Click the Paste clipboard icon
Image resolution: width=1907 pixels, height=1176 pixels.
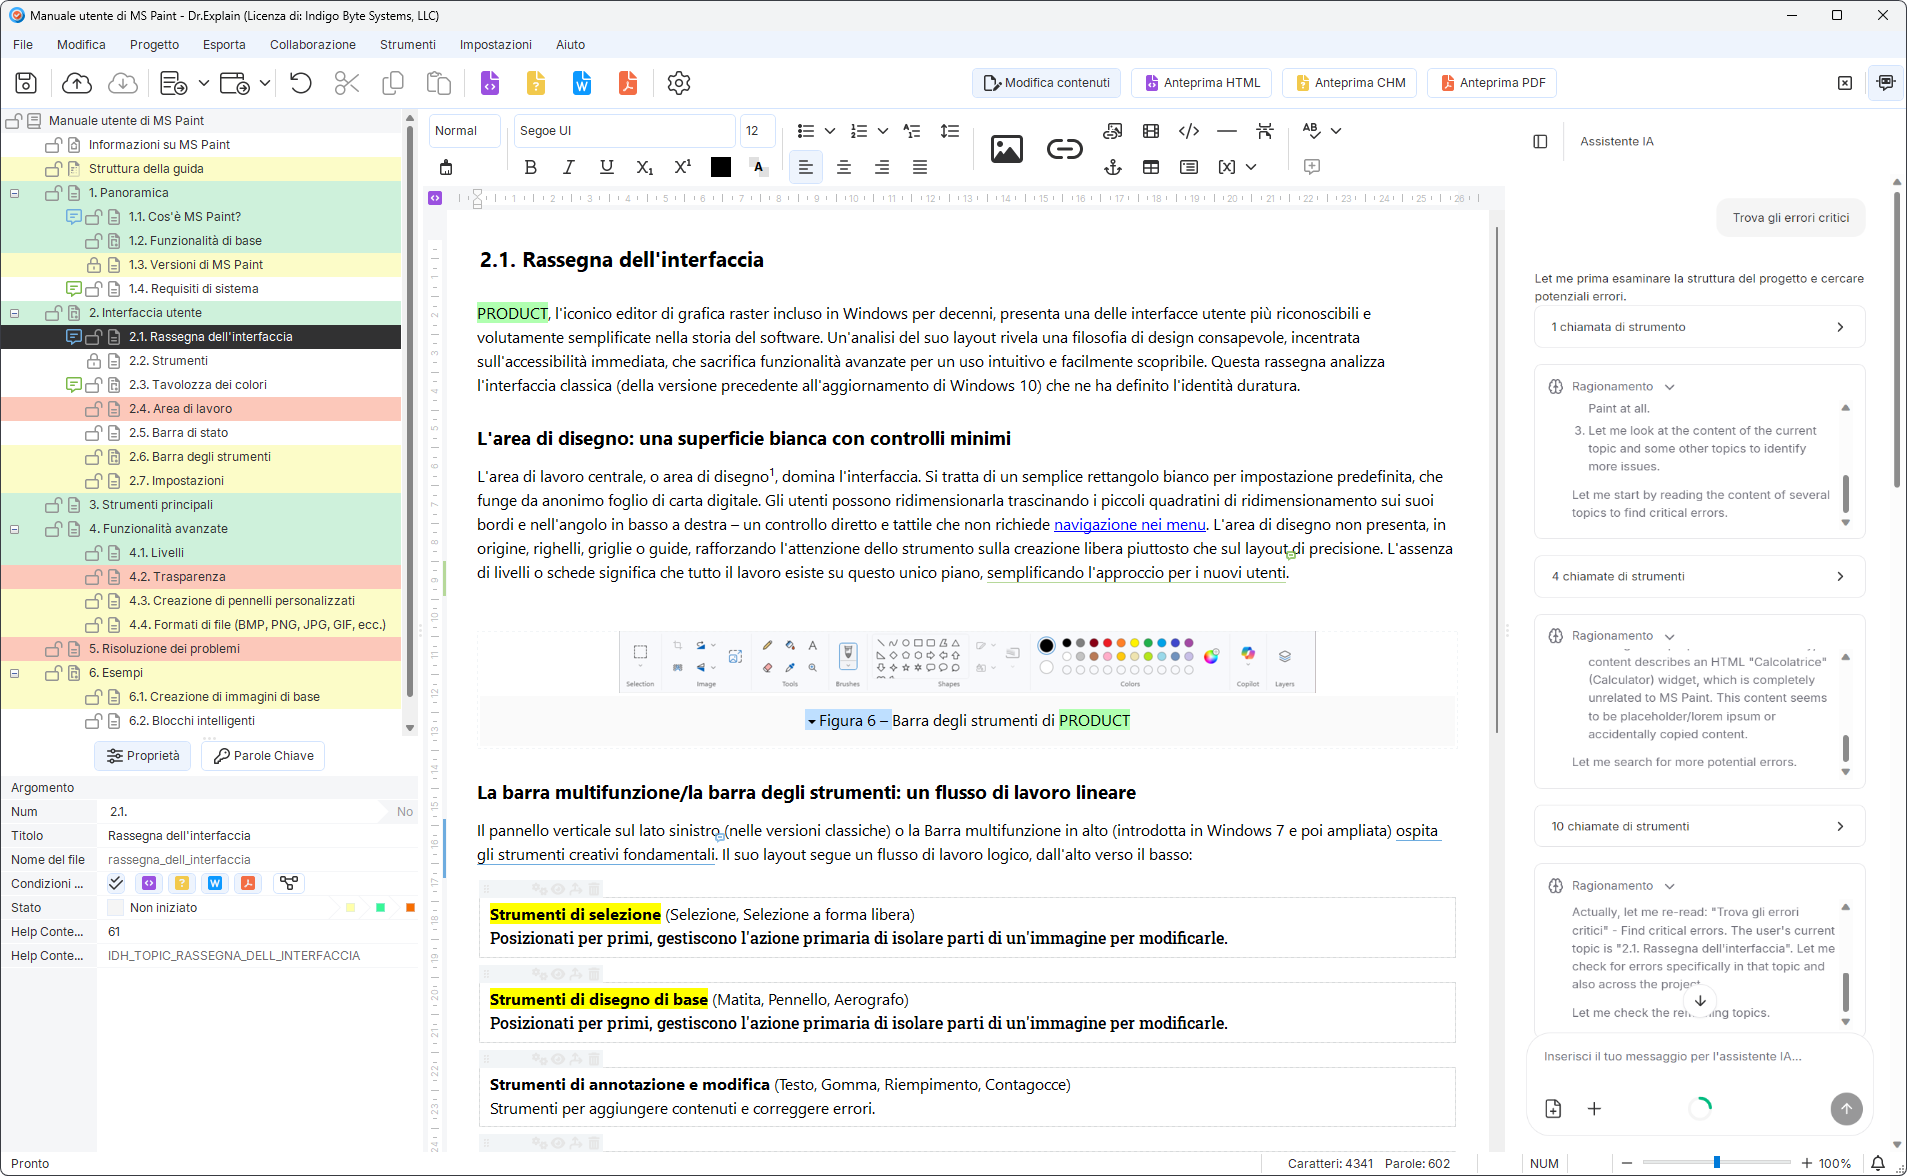click(439, 83)
